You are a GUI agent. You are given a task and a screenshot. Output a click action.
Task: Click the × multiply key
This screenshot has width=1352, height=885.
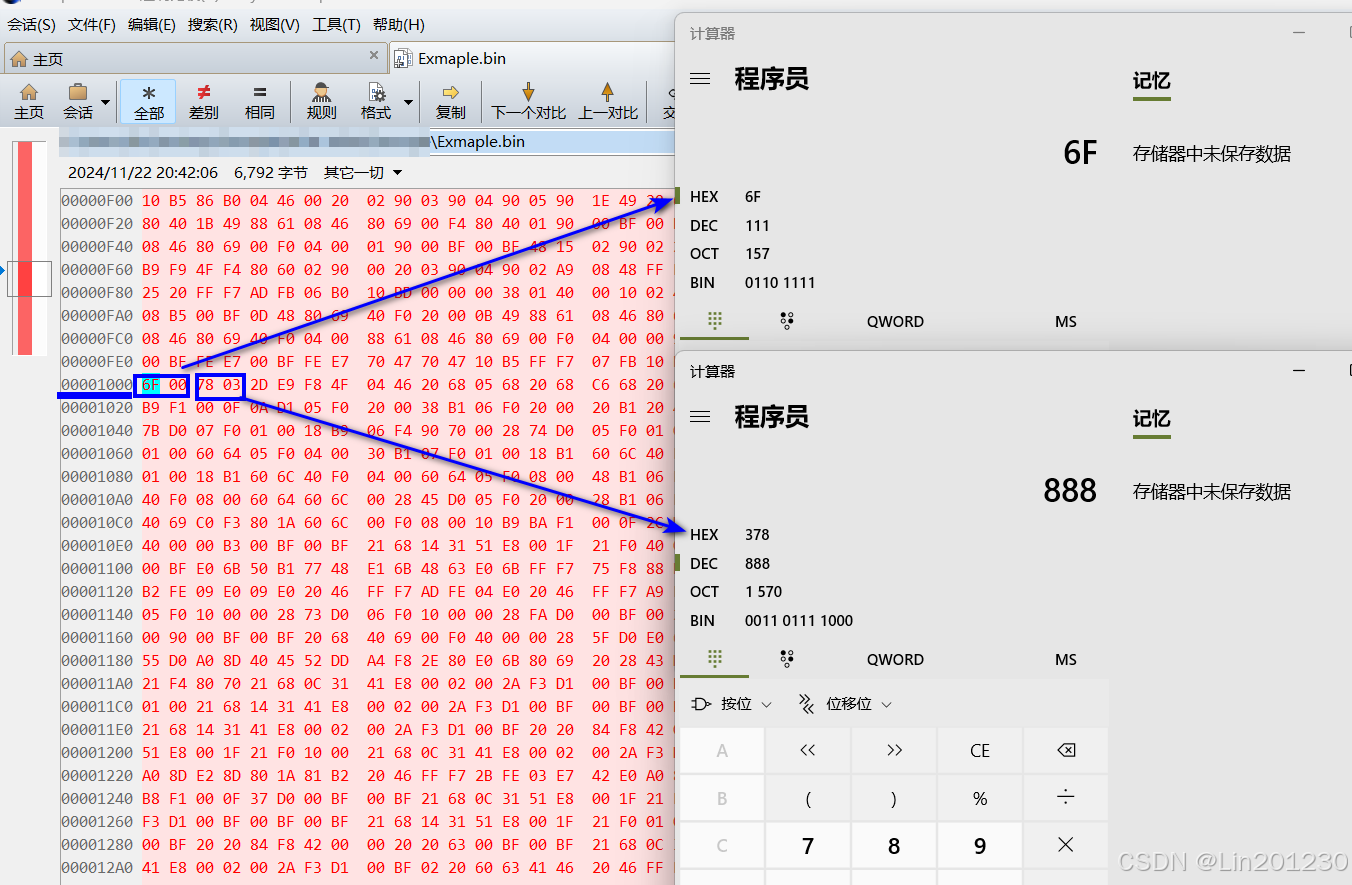tap(1066, 846)
